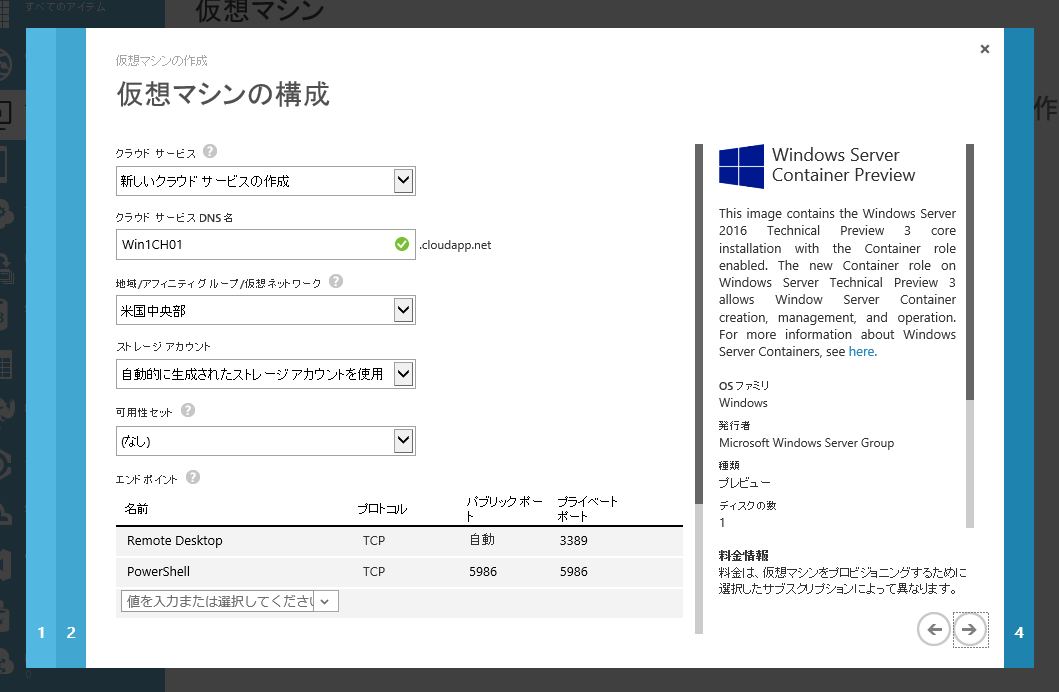The height and width of the screenshot is (692, 1059).
Task: Open the 可用性セット (なし) dropdown
Action: [x=265, y=441]
